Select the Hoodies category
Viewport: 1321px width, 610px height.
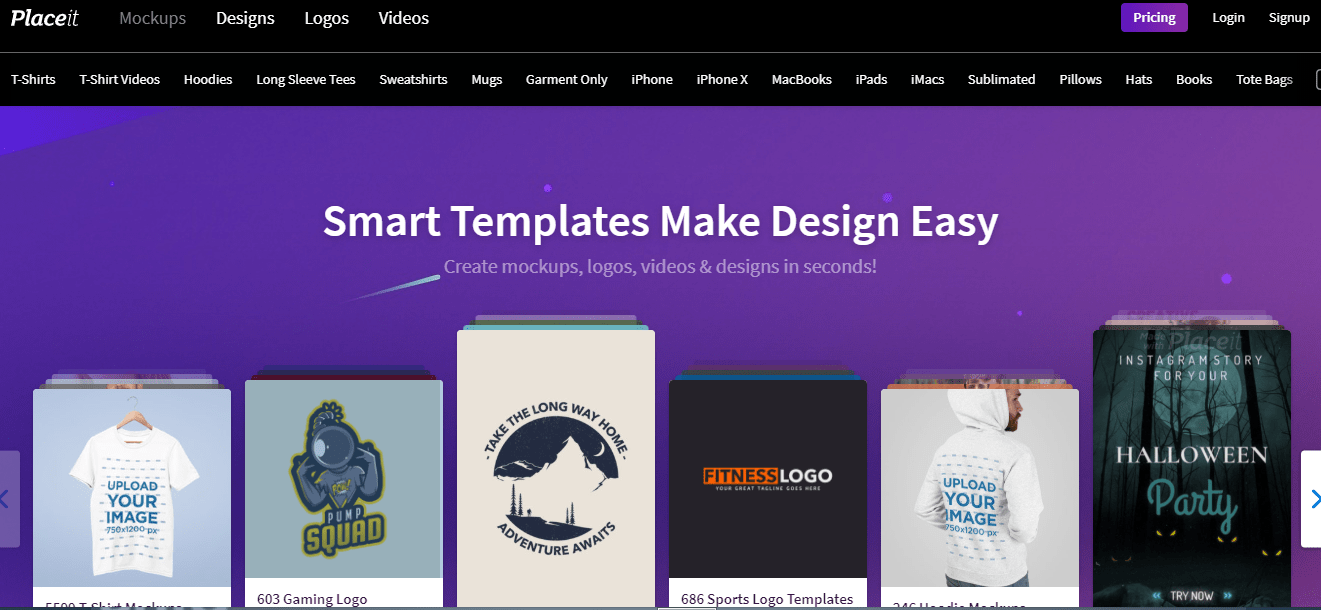point(208,80)
